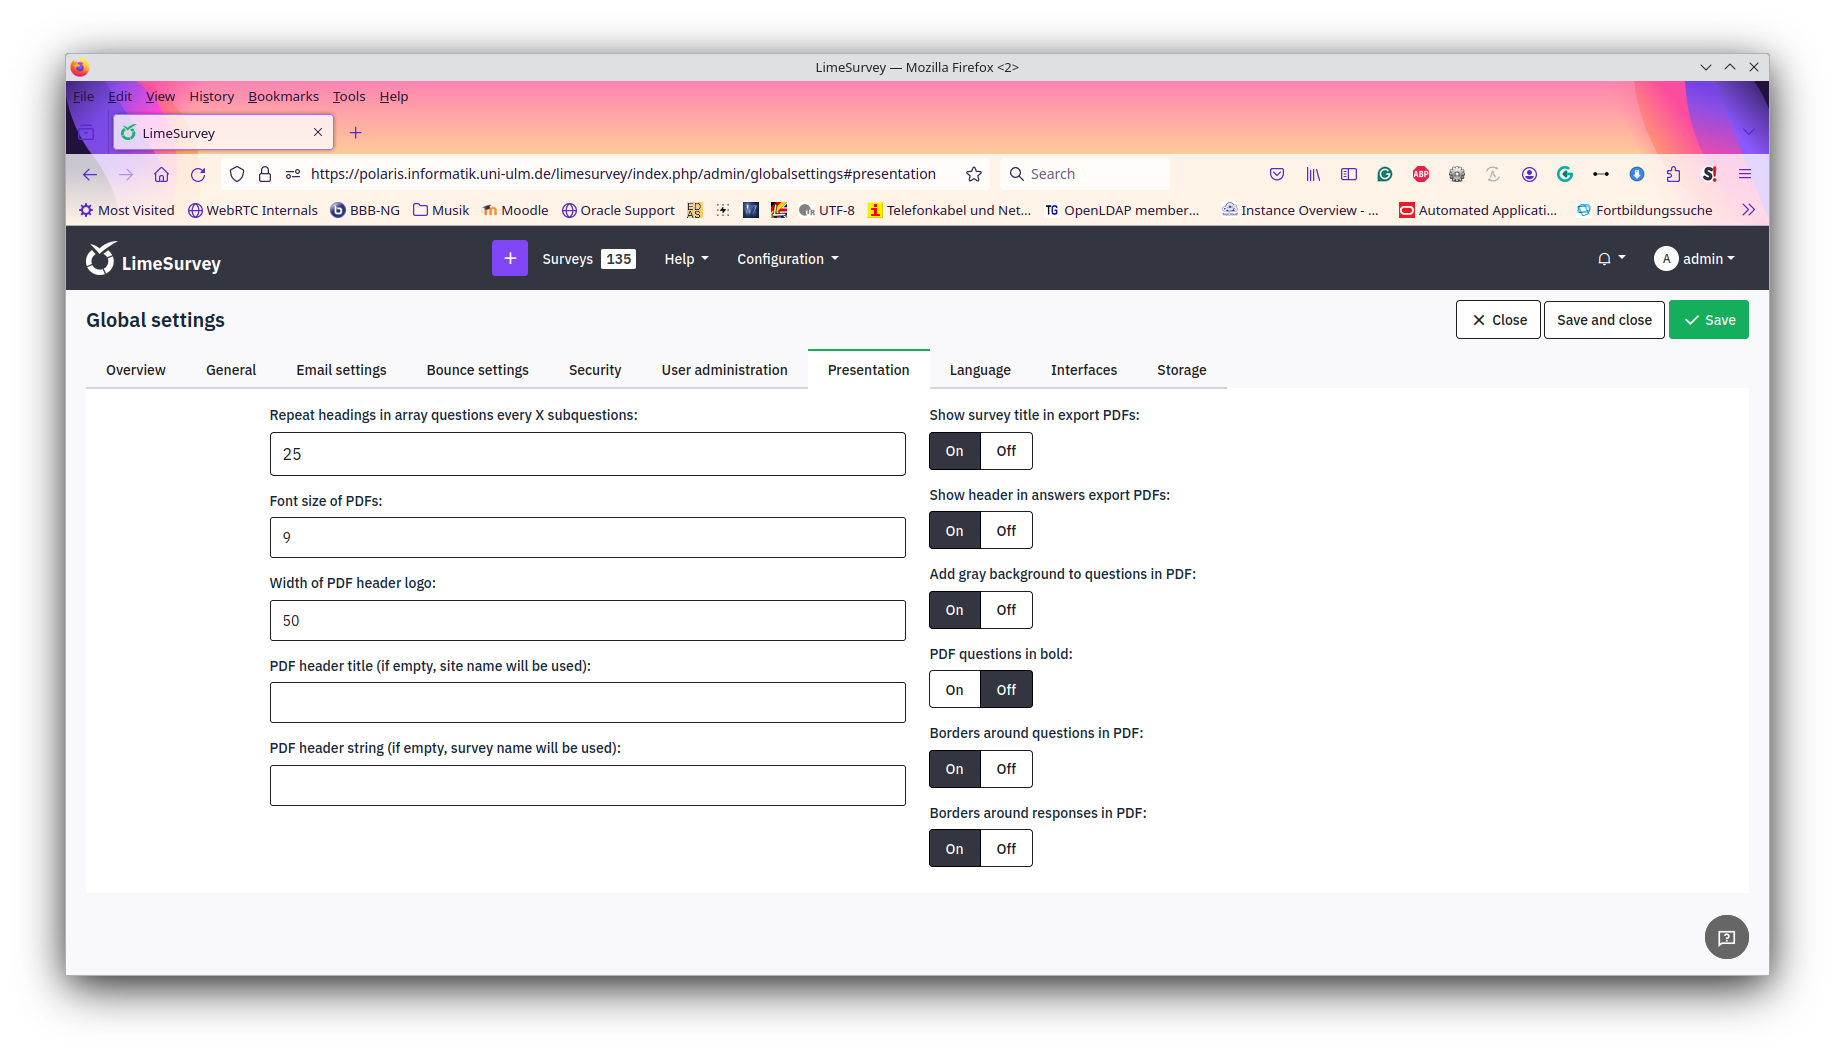Open the Firefox library icon
The height and width of the screenshot is (1054, 1836).
1313,174
